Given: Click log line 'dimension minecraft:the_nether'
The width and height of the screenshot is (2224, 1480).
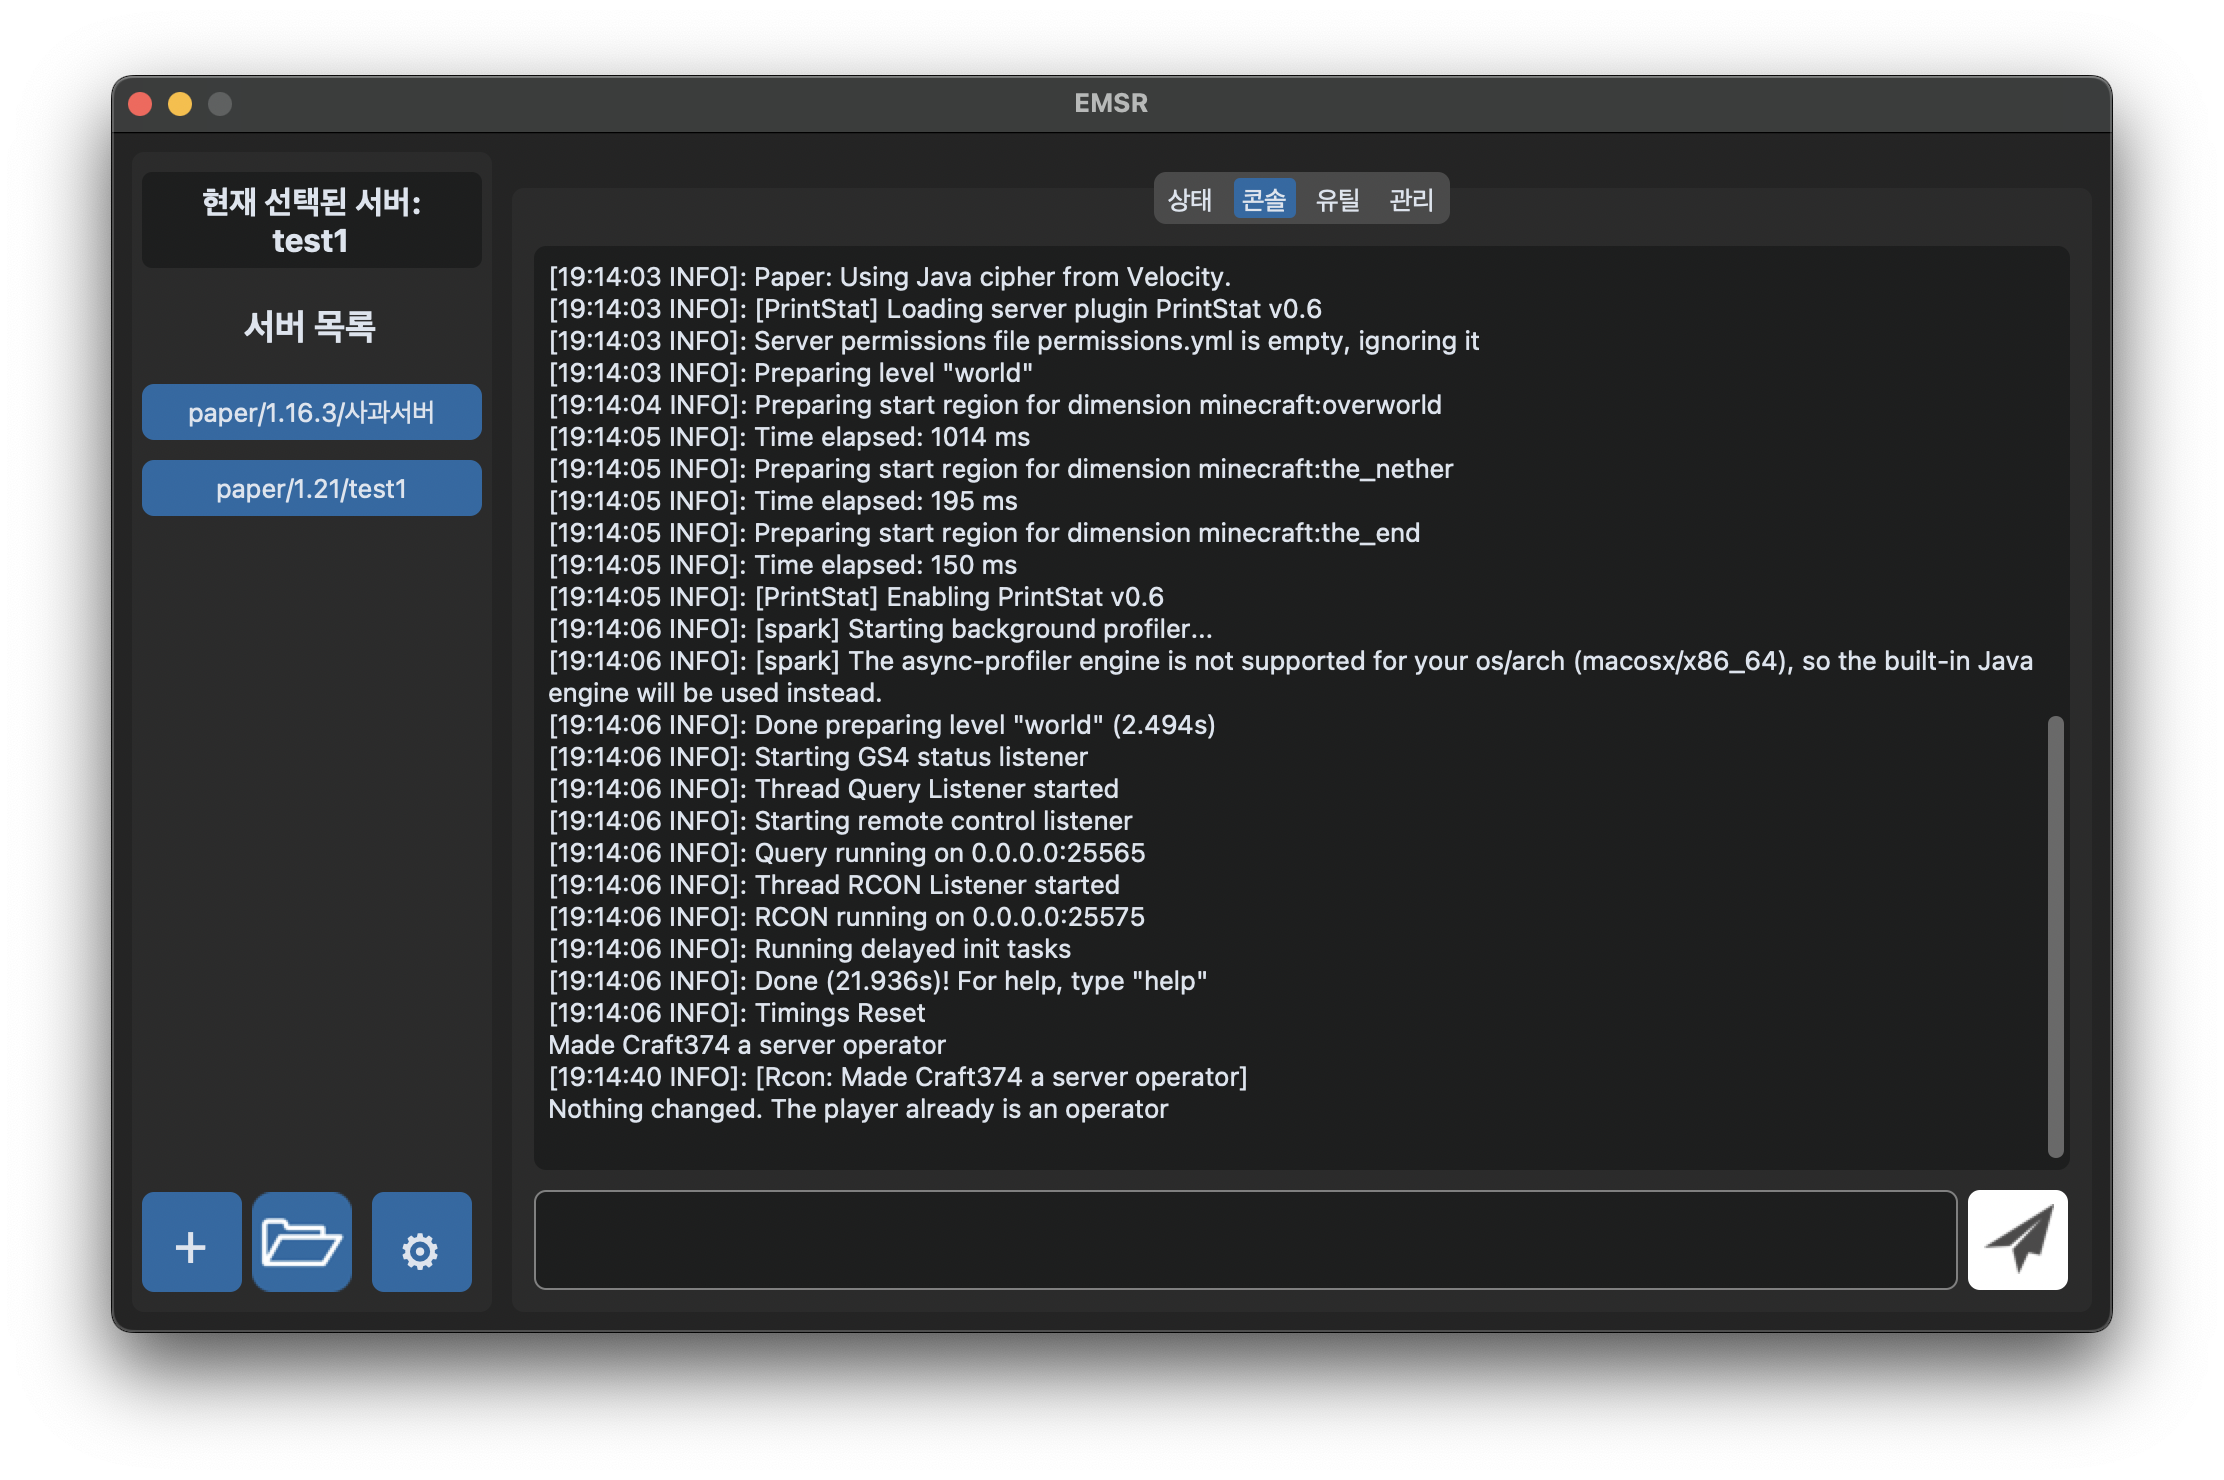Looking at the screenshot, I should point(1001,469).
